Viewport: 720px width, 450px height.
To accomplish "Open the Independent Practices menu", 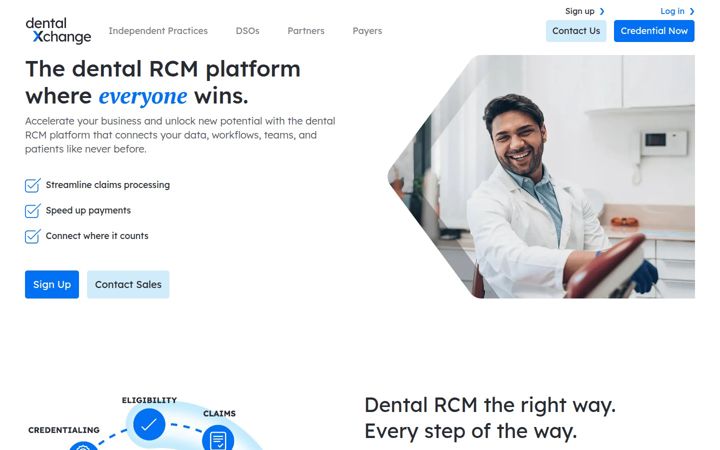I will click(x=158, y=31).
